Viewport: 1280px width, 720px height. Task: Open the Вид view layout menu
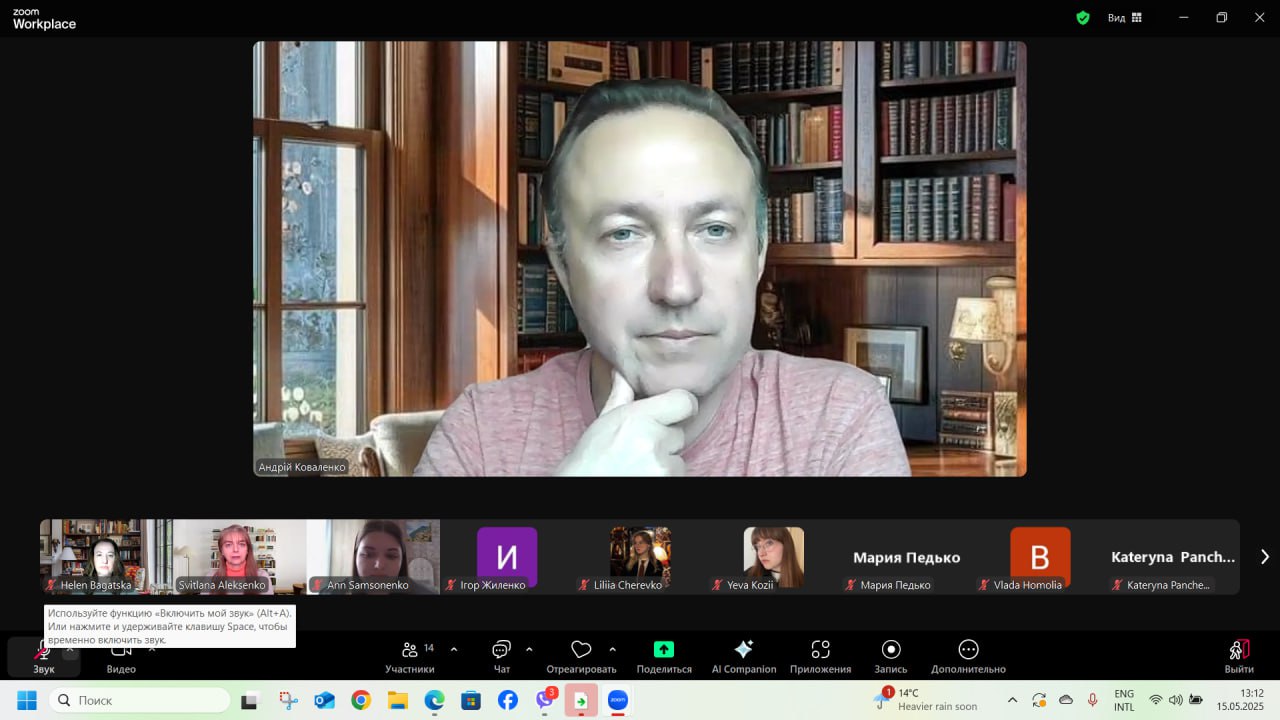tap(1124, 18)
